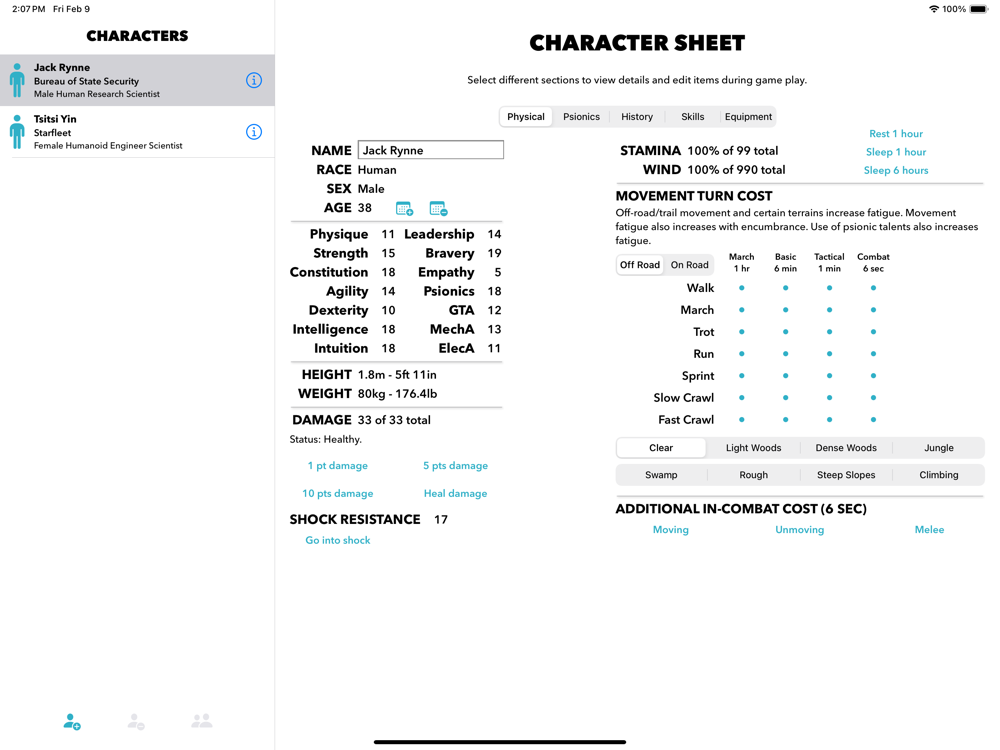Viewport: 1000px width, 750px height.
Task: Open the History tab
Action: [637, 117]
